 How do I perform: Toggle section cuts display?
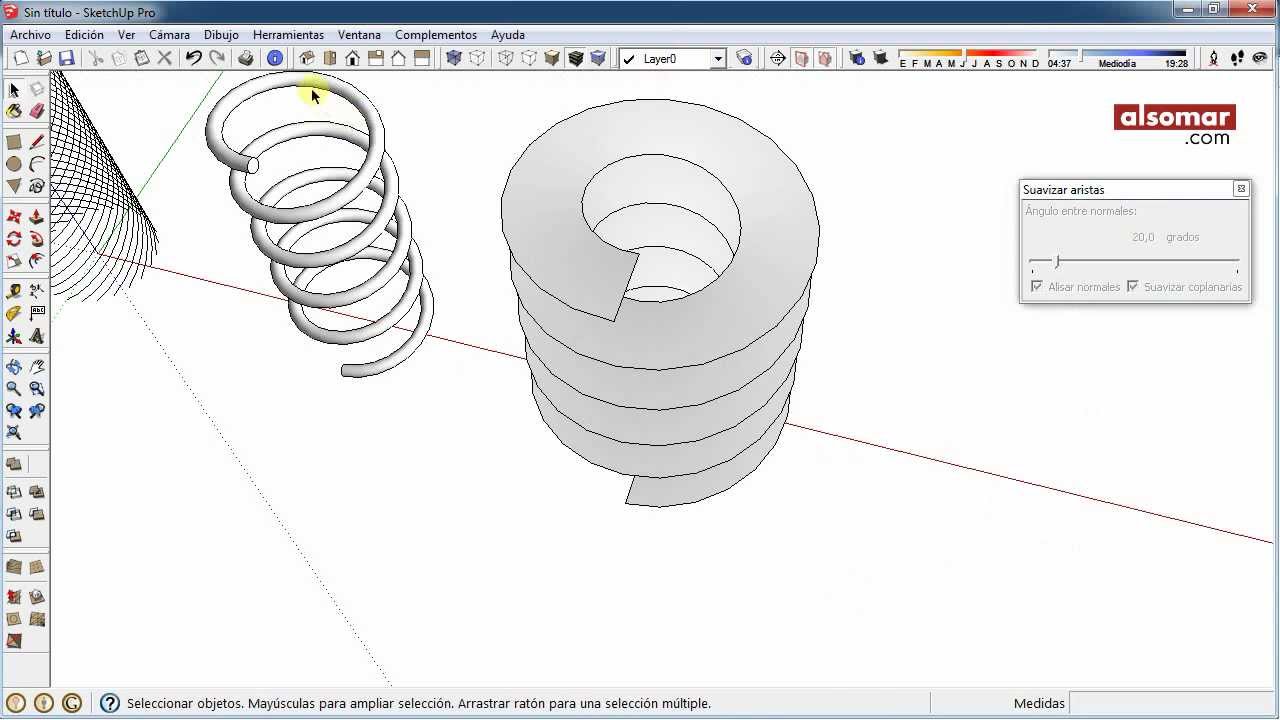[825, 59]
